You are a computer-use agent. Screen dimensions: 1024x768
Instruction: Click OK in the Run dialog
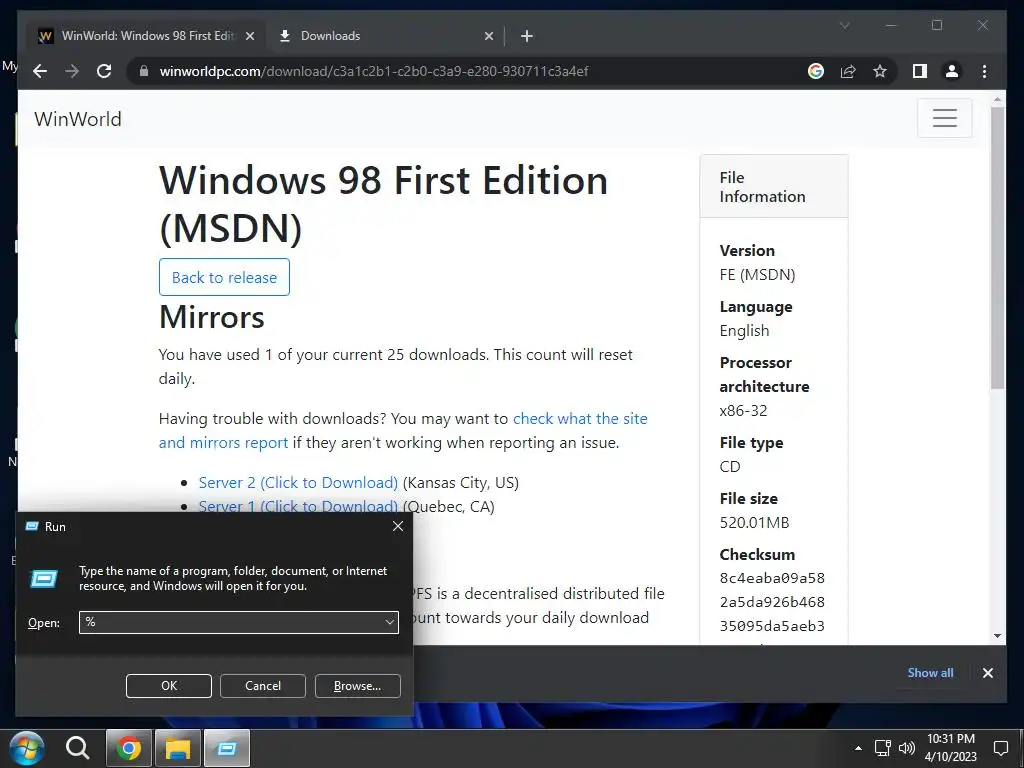tap(168, 686)
